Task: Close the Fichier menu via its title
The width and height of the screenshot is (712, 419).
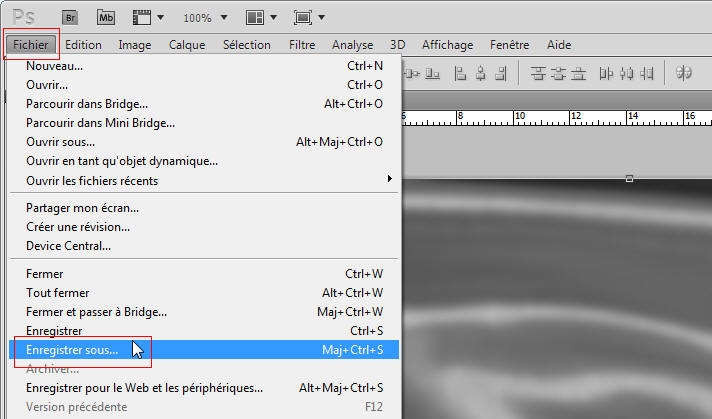Action: coord(30,45)
